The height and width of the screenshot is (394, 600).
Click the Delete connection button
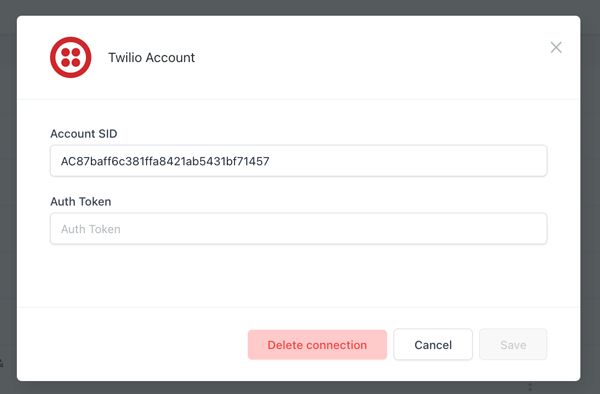[x=317, y=345]
